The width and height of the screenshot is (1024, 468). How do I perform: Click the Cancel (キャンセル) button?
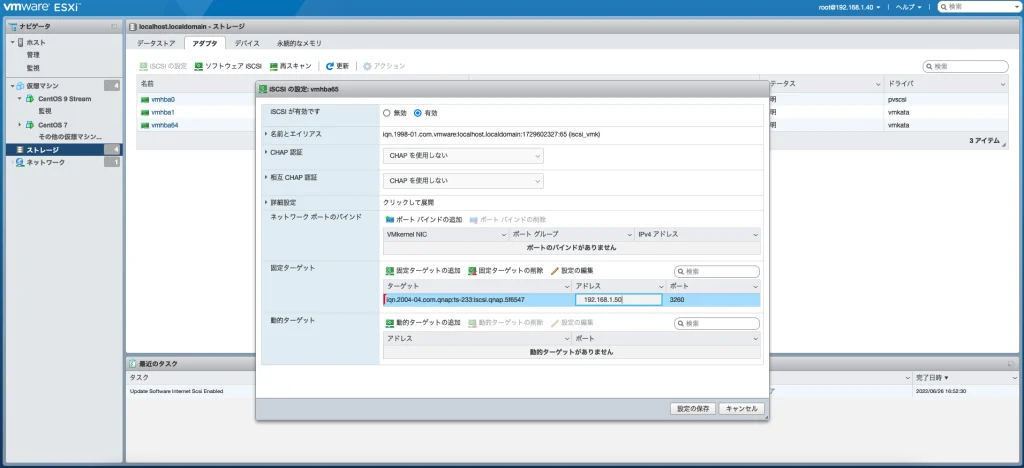741,409
